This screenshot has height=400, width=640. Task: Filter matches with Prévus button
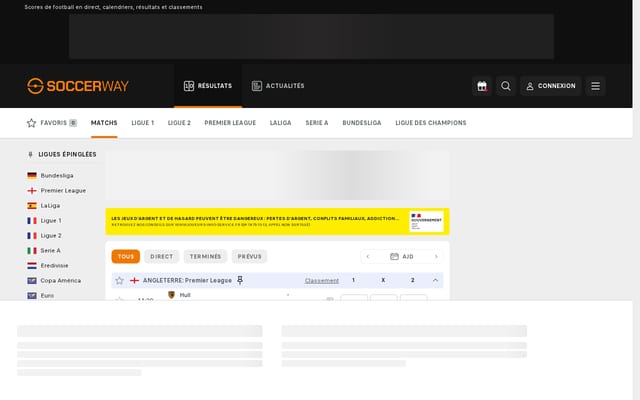coord(249,256)
